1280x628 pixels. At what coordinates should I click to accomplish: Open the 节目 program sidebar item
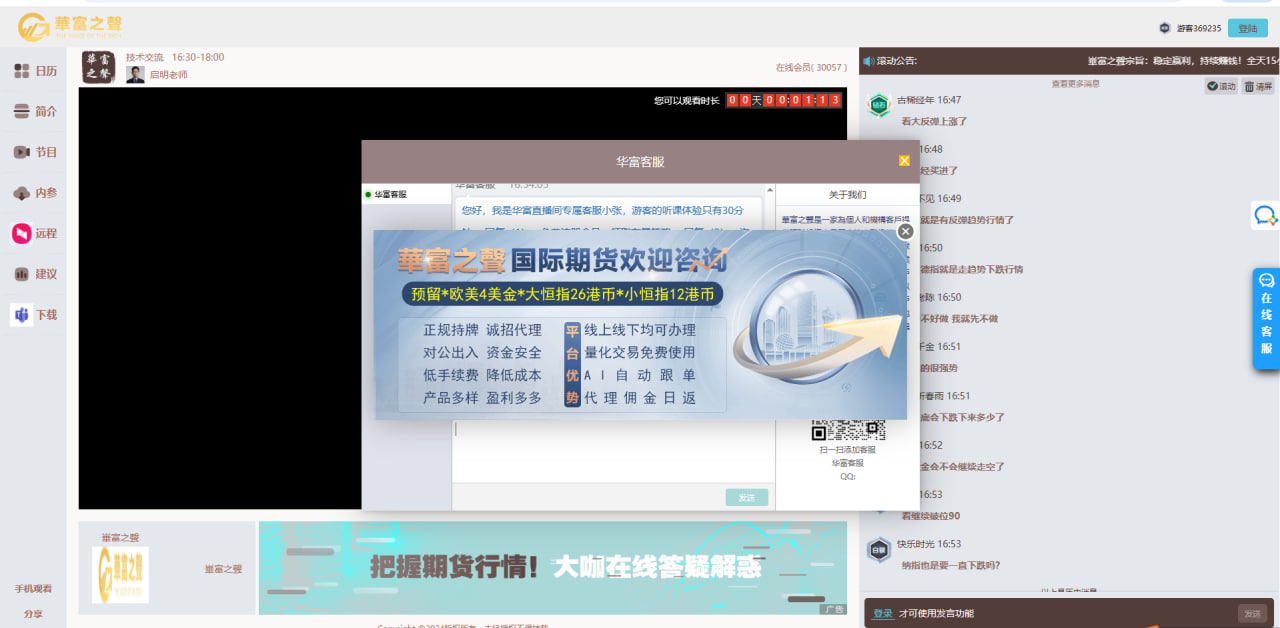(35, 152)
